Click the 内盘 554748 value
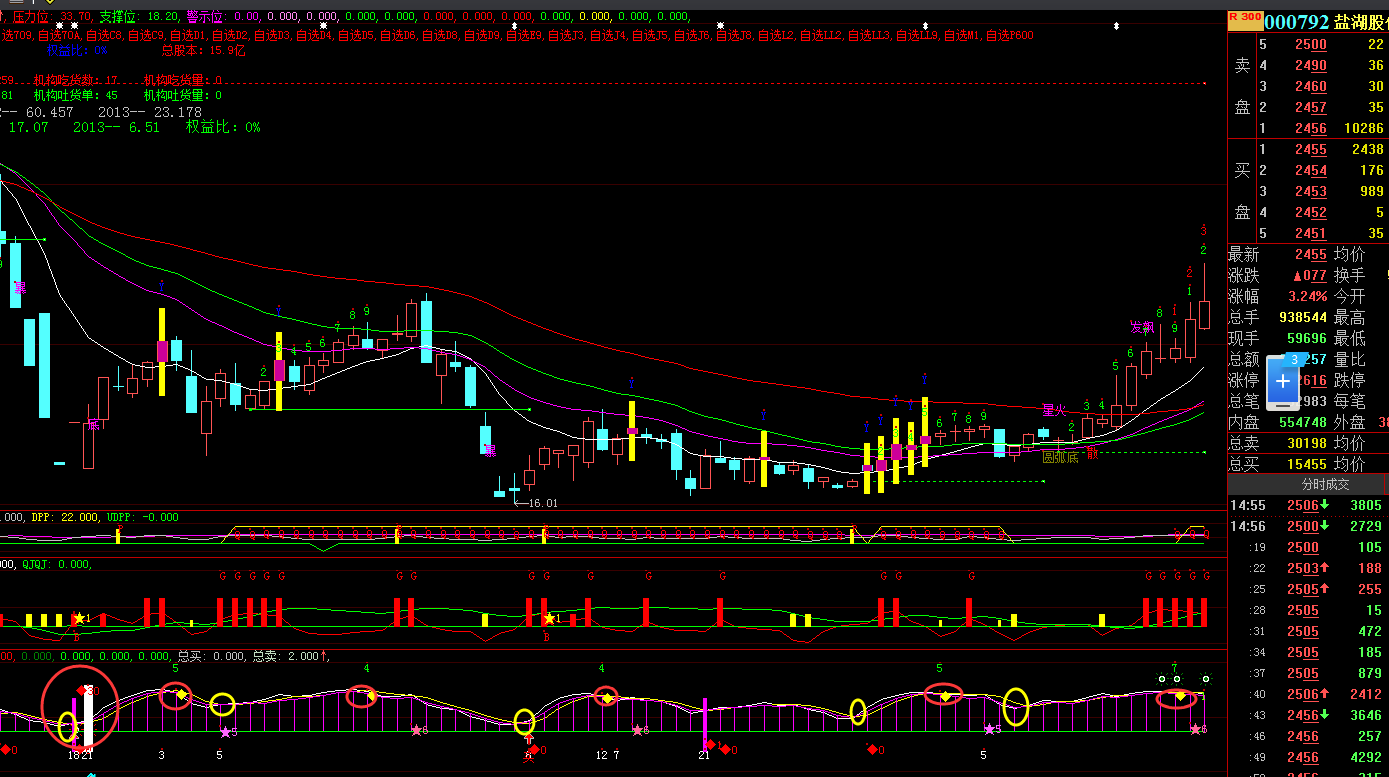Screen dimensions: 1389x777 click(1303, 422)
